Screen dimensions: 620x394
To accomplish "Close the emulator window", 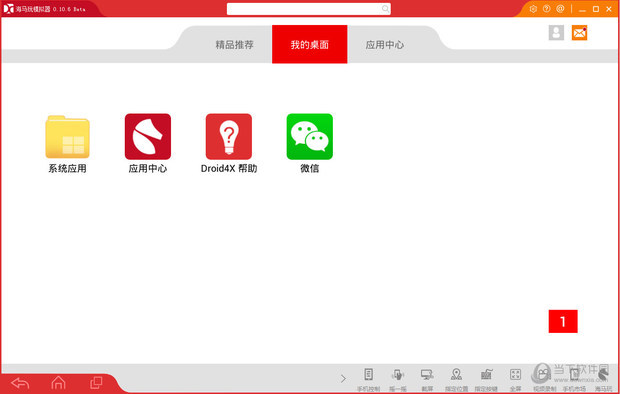I will 609,9.
